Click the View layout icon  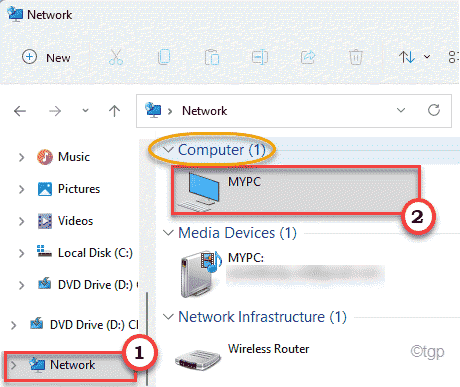[454, 57]
